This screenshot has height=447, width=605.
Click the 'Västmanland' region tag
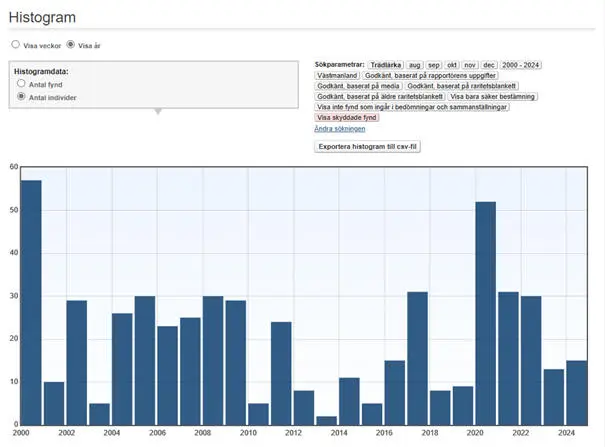click(337, 75)
